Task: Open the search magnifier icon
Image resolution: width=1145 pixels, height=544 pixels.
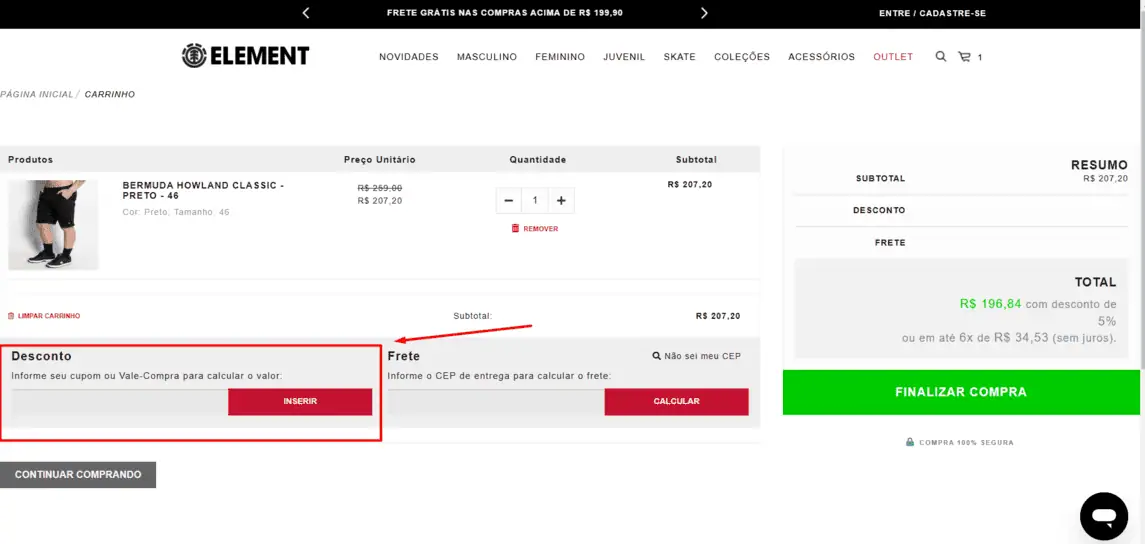Action: (x=941, y=56)
